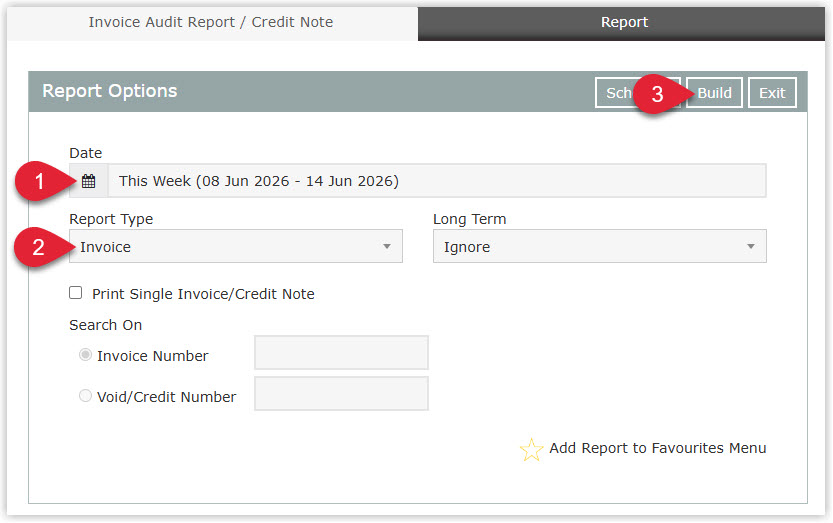Screen dimensions: 833x523
Task: Select the Invoice Number radio button
Action: (85, 355)
